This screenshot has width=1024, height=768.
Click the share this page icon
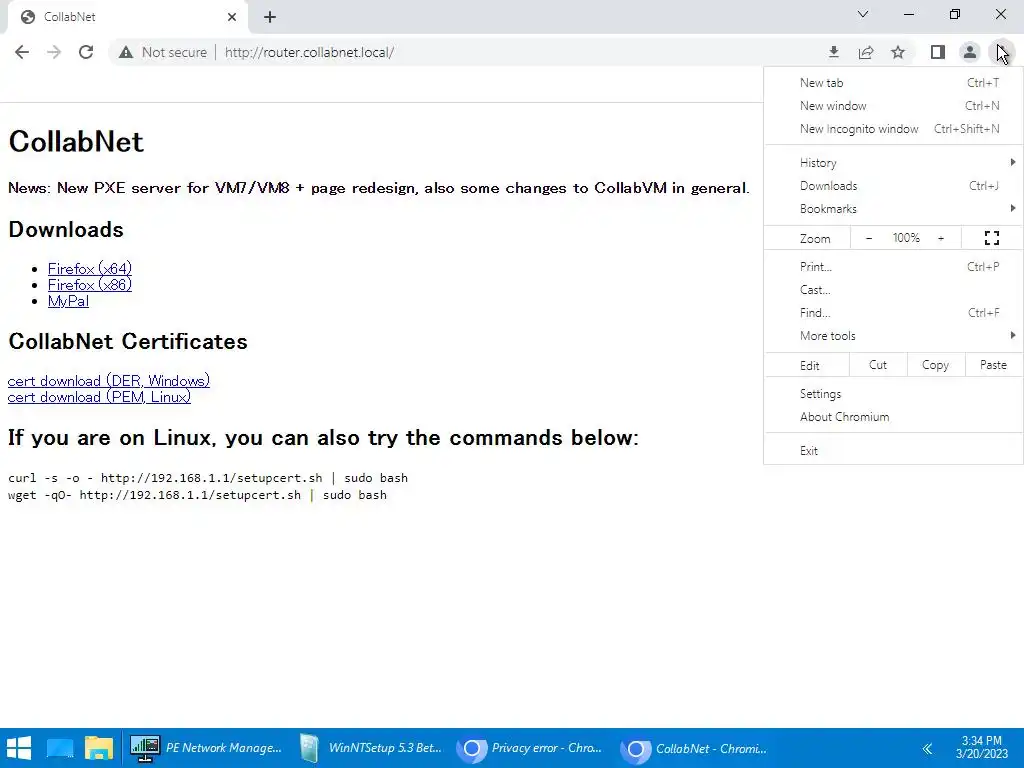(866, 52)
